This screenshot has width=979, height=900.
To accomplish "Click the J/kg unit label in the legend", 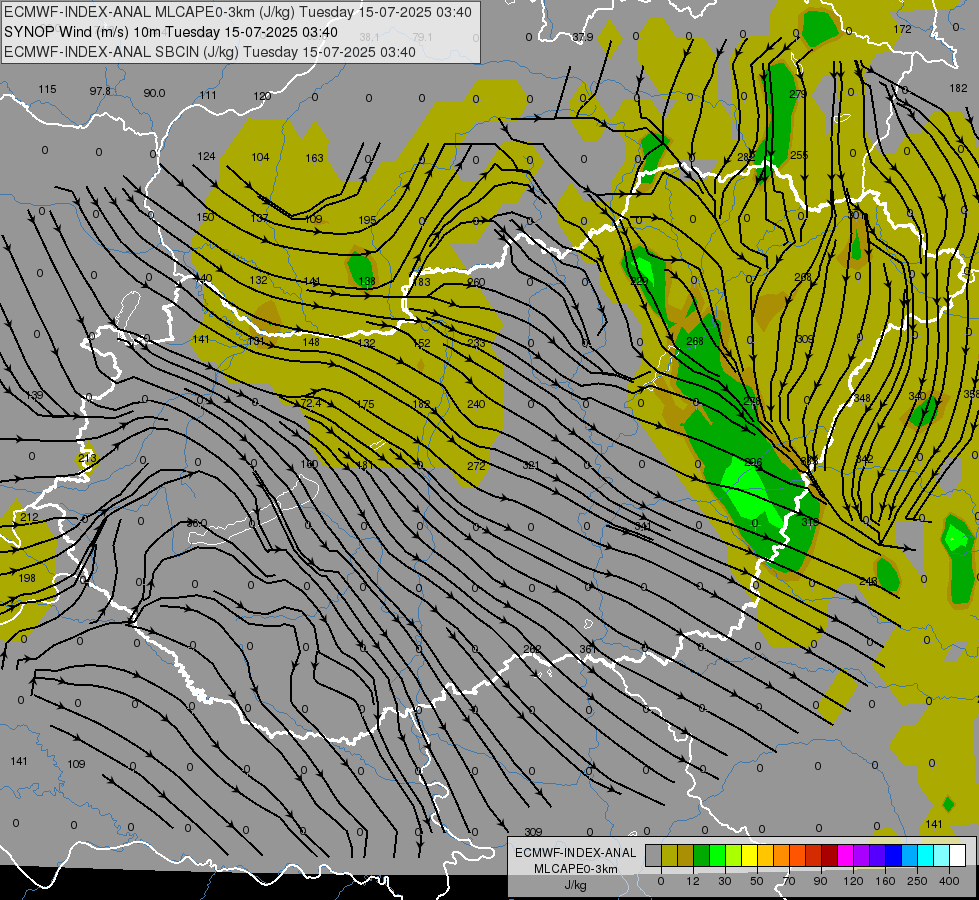I will point(576,885).
